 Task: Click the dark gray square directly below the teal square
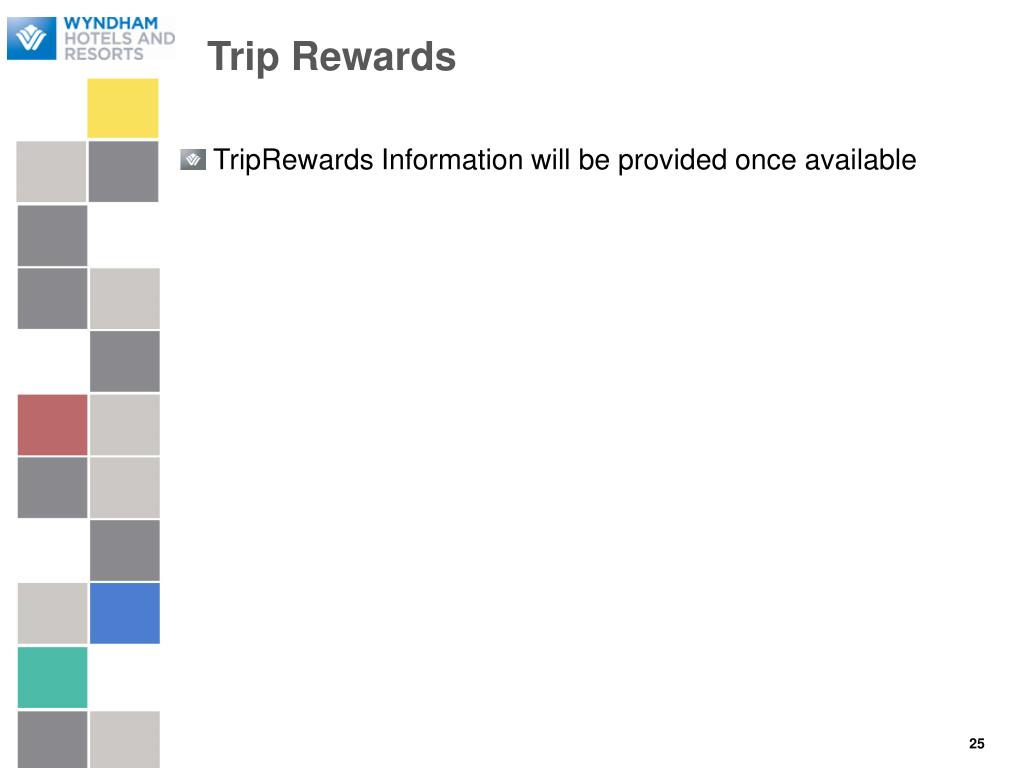[52, 739]
